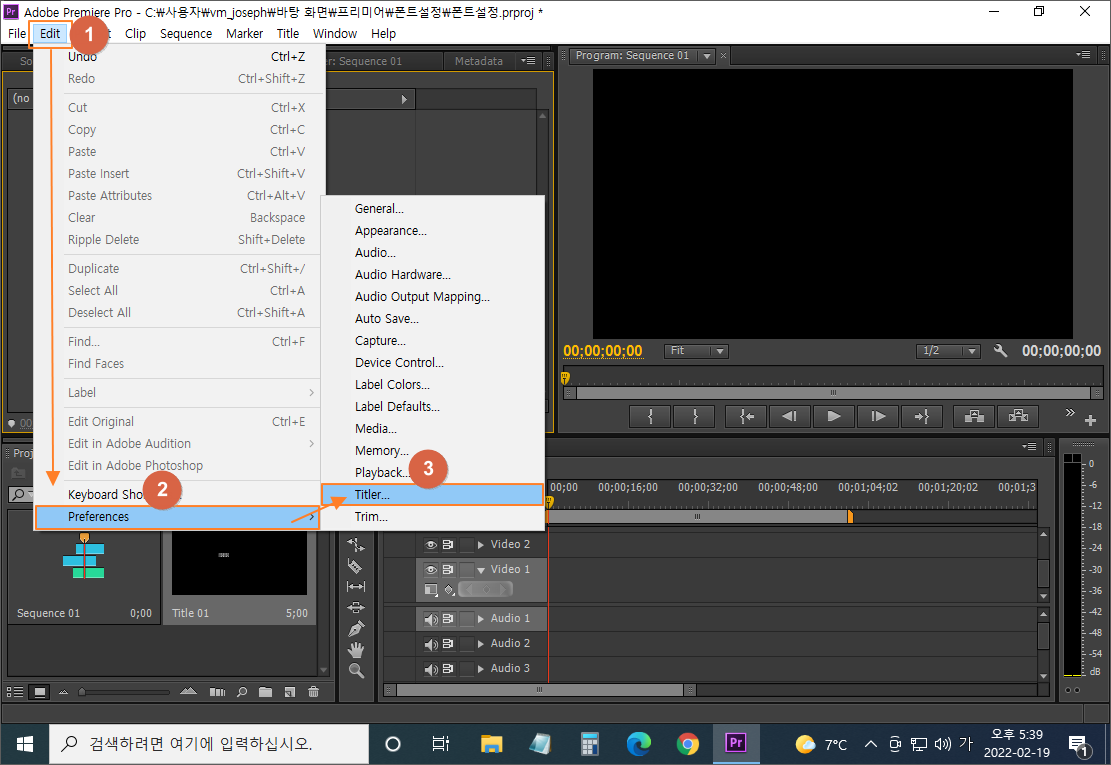This screenshot has height=765, width=1111.
Task: Click the New Bin icon in the Project panel
Action: 266,691
